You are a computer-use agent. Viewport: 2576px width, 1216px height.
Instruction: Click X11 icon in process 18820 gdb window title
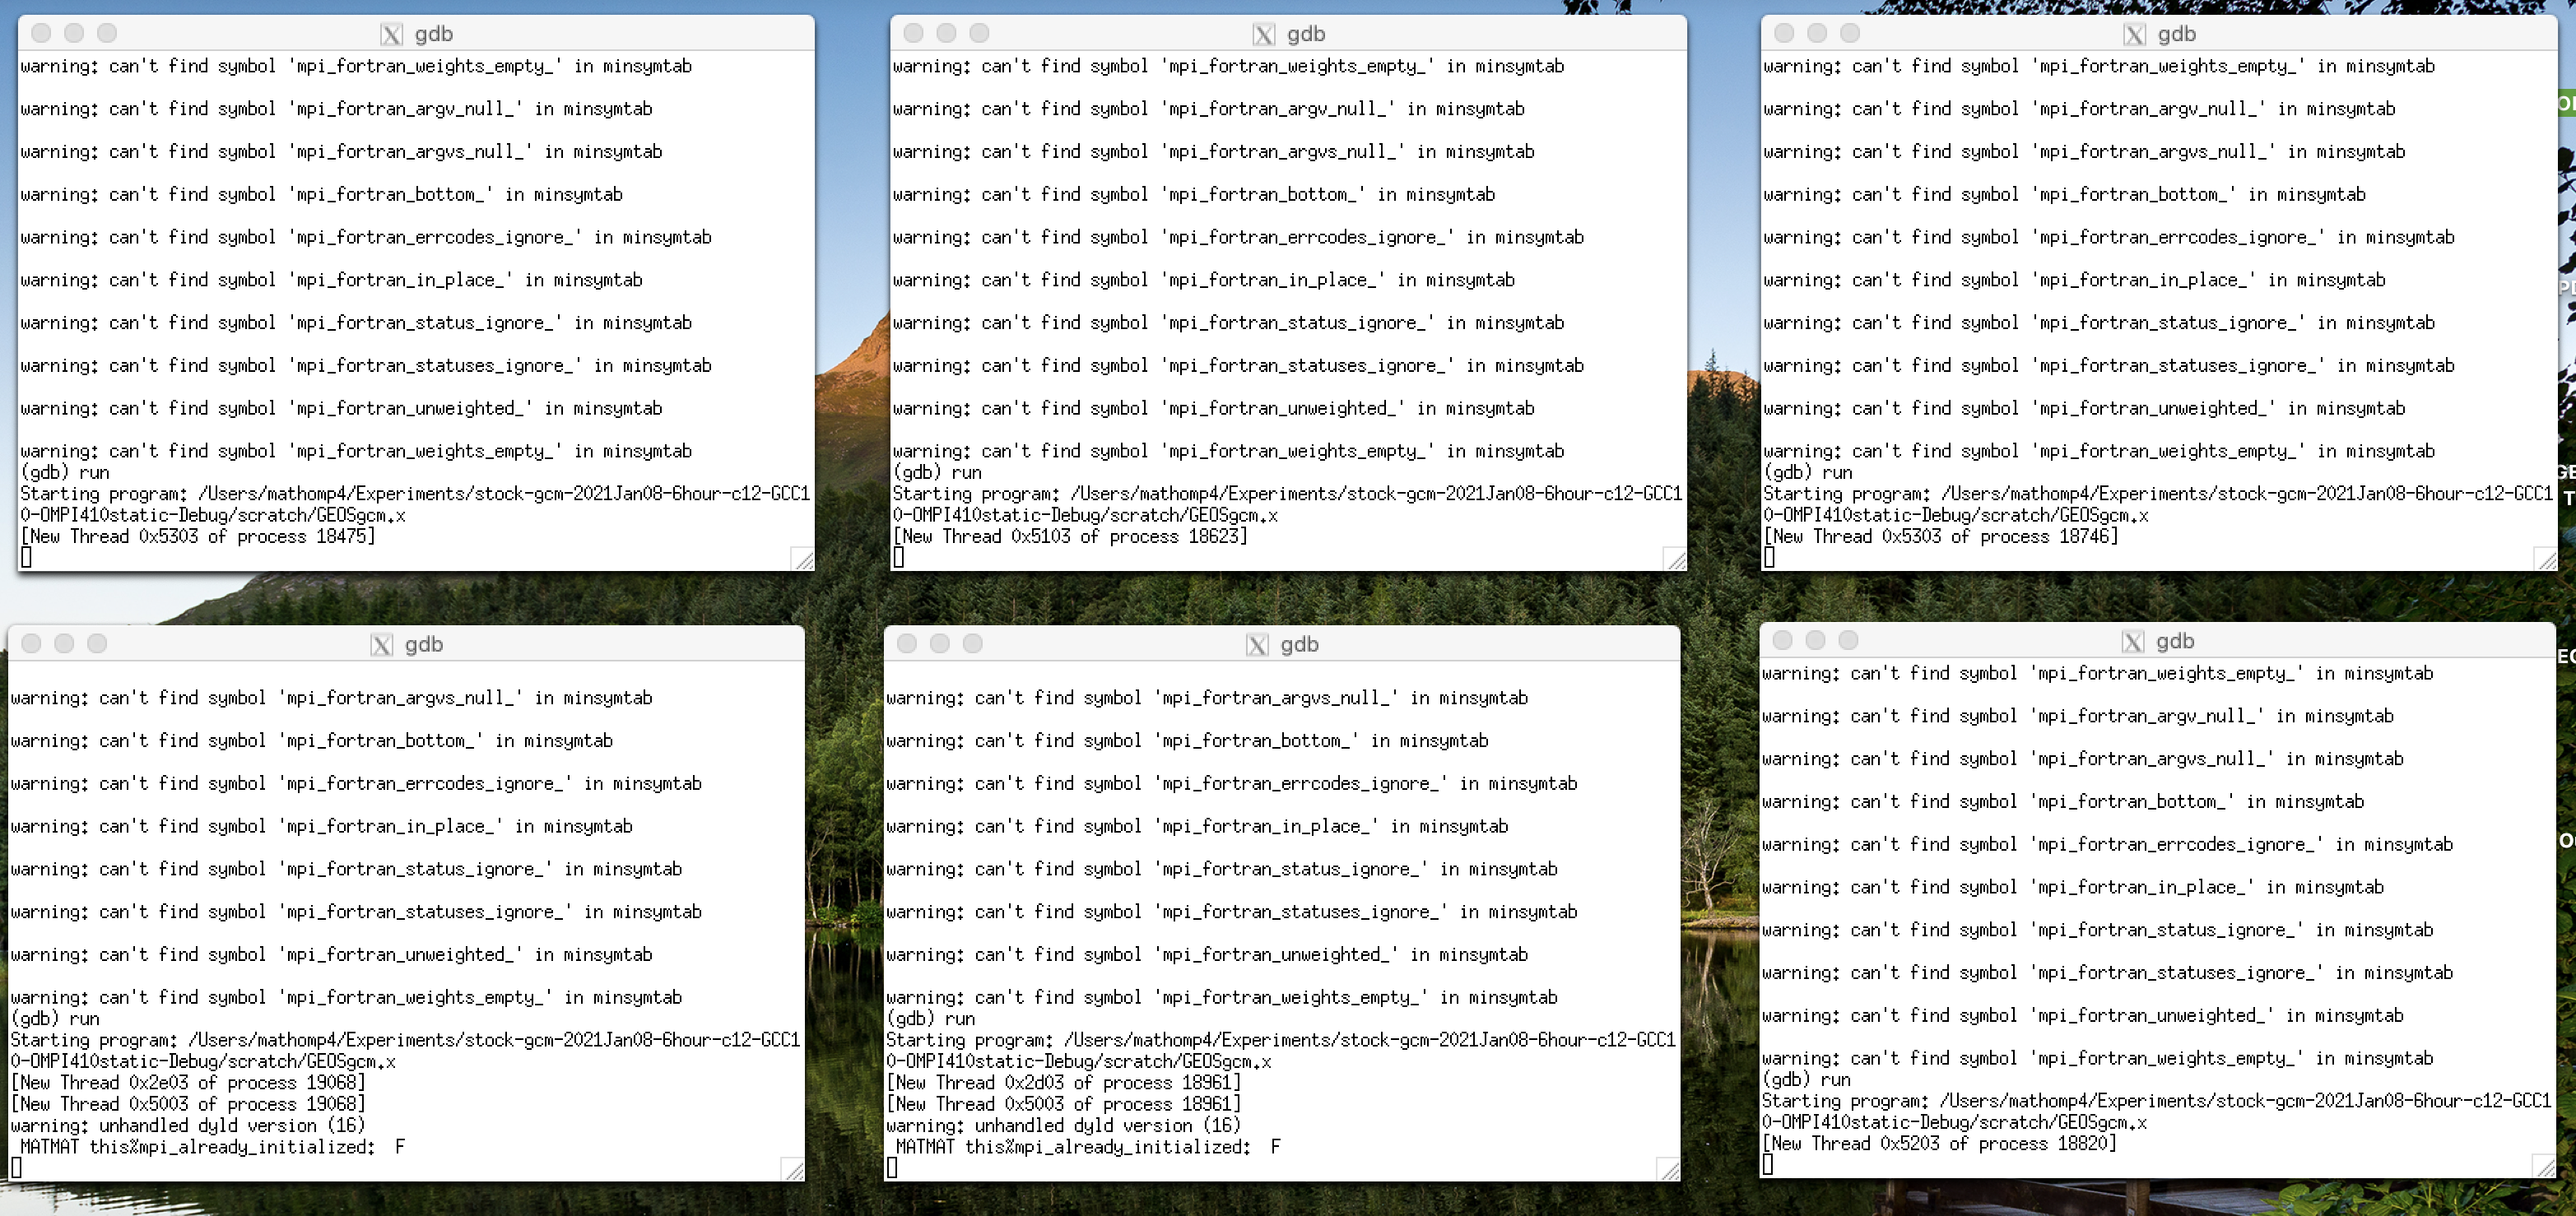coord(2132,642)
